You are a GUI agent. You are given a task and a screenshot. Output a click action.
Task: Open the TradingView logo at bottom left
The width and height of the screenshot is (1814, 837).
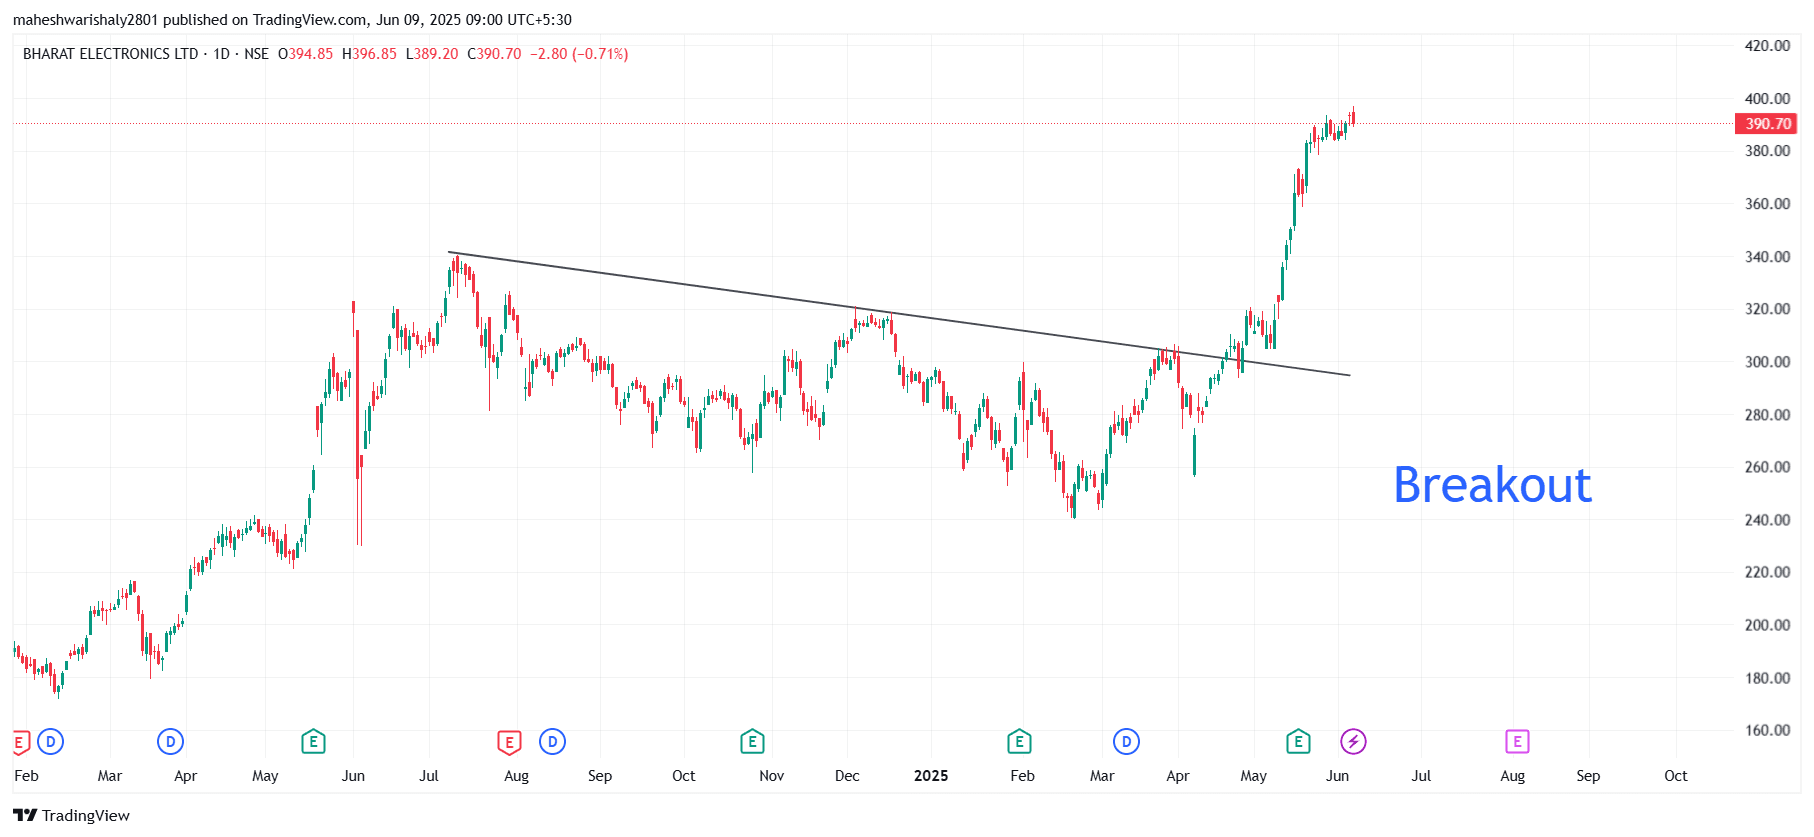72,815
